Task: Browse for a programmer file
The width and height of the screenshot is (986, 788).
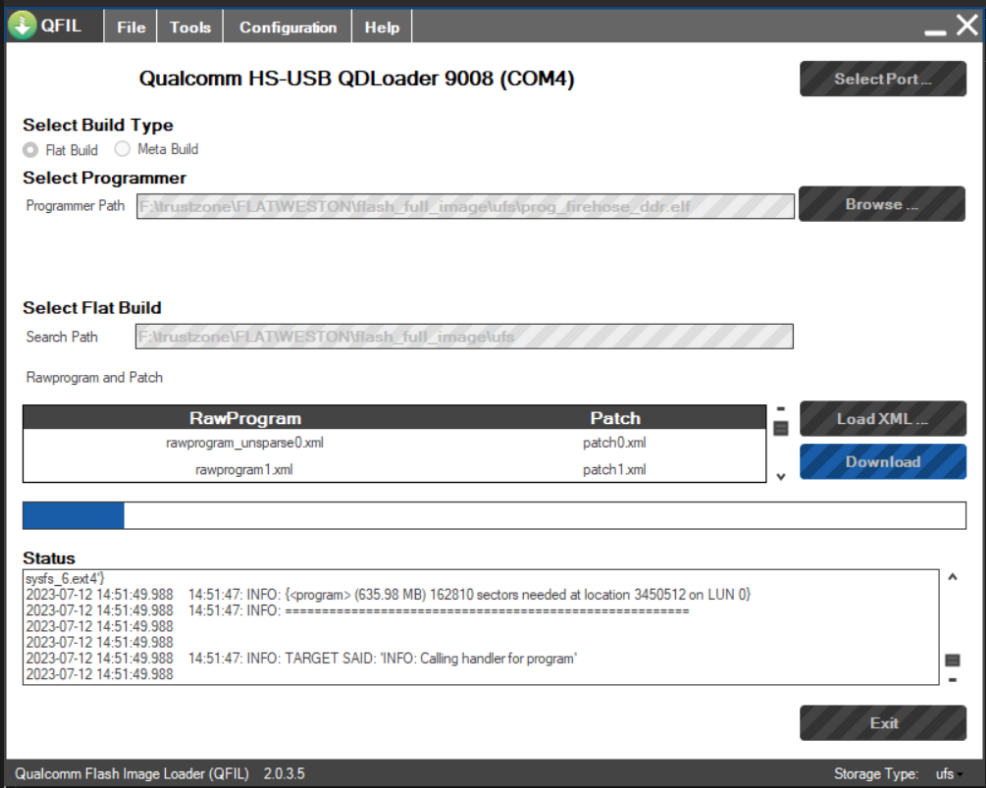Action: pos(882,204)
